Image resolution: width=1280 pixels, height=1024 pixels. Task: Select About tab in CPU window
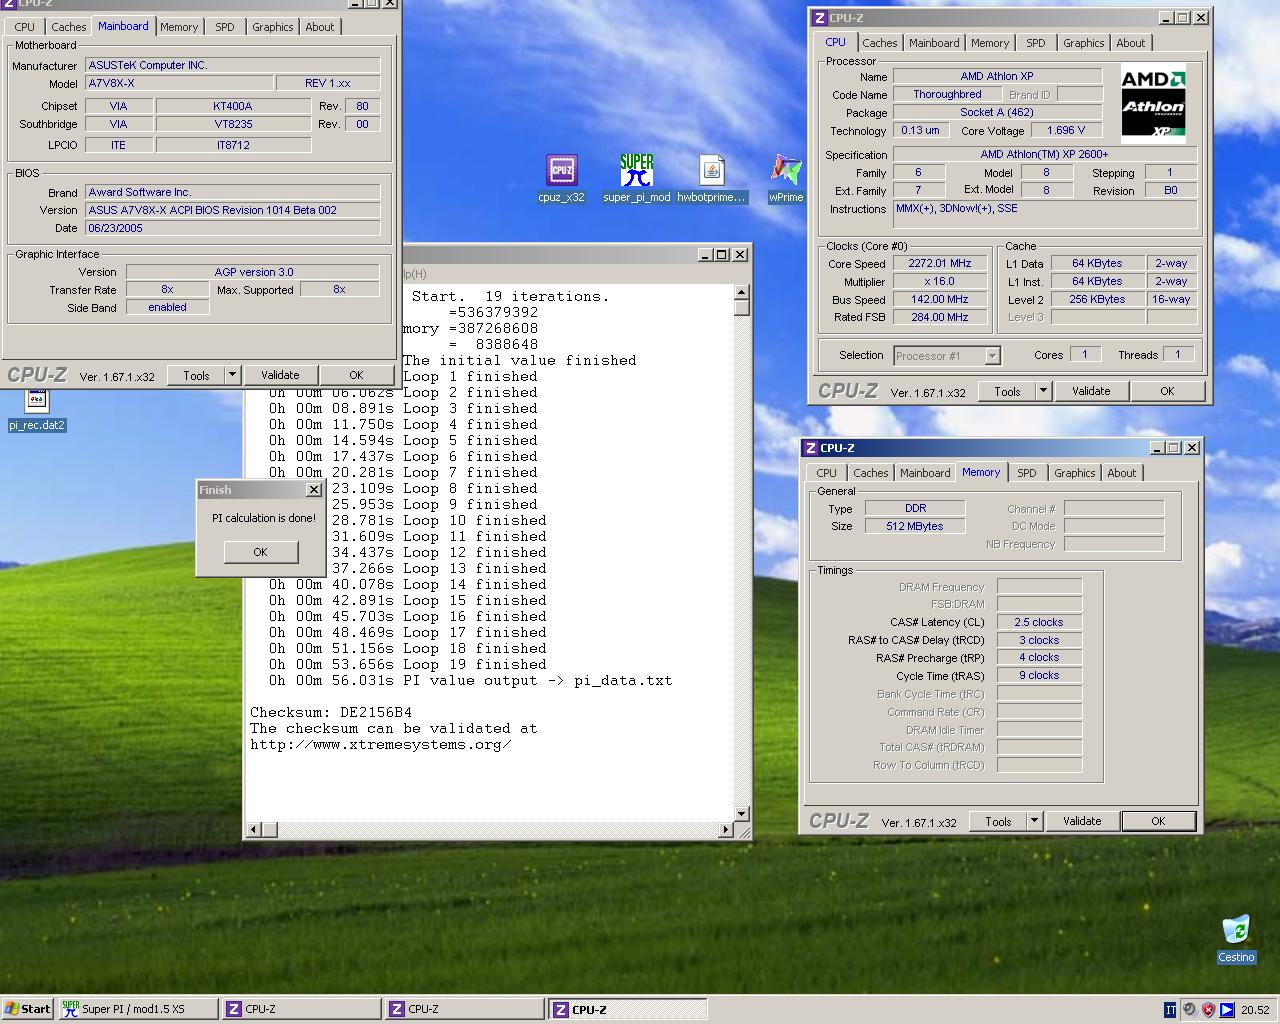pyautogui.click(x=1131, y=43)
